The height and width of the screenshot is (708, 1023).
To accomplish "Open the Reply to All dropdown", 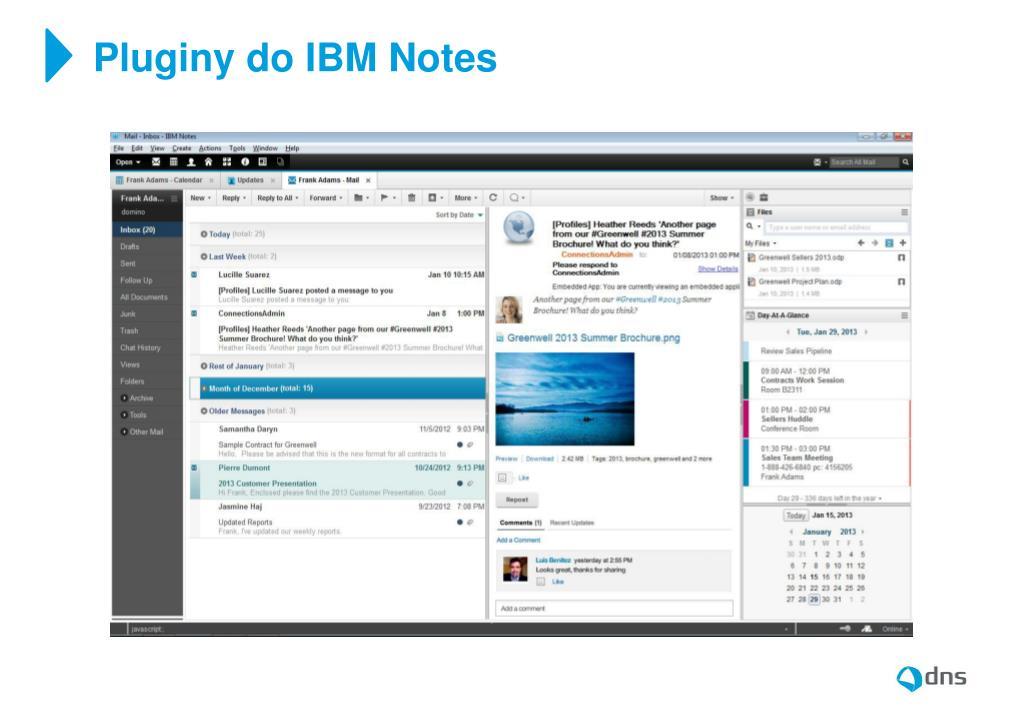I will (278, 198).
